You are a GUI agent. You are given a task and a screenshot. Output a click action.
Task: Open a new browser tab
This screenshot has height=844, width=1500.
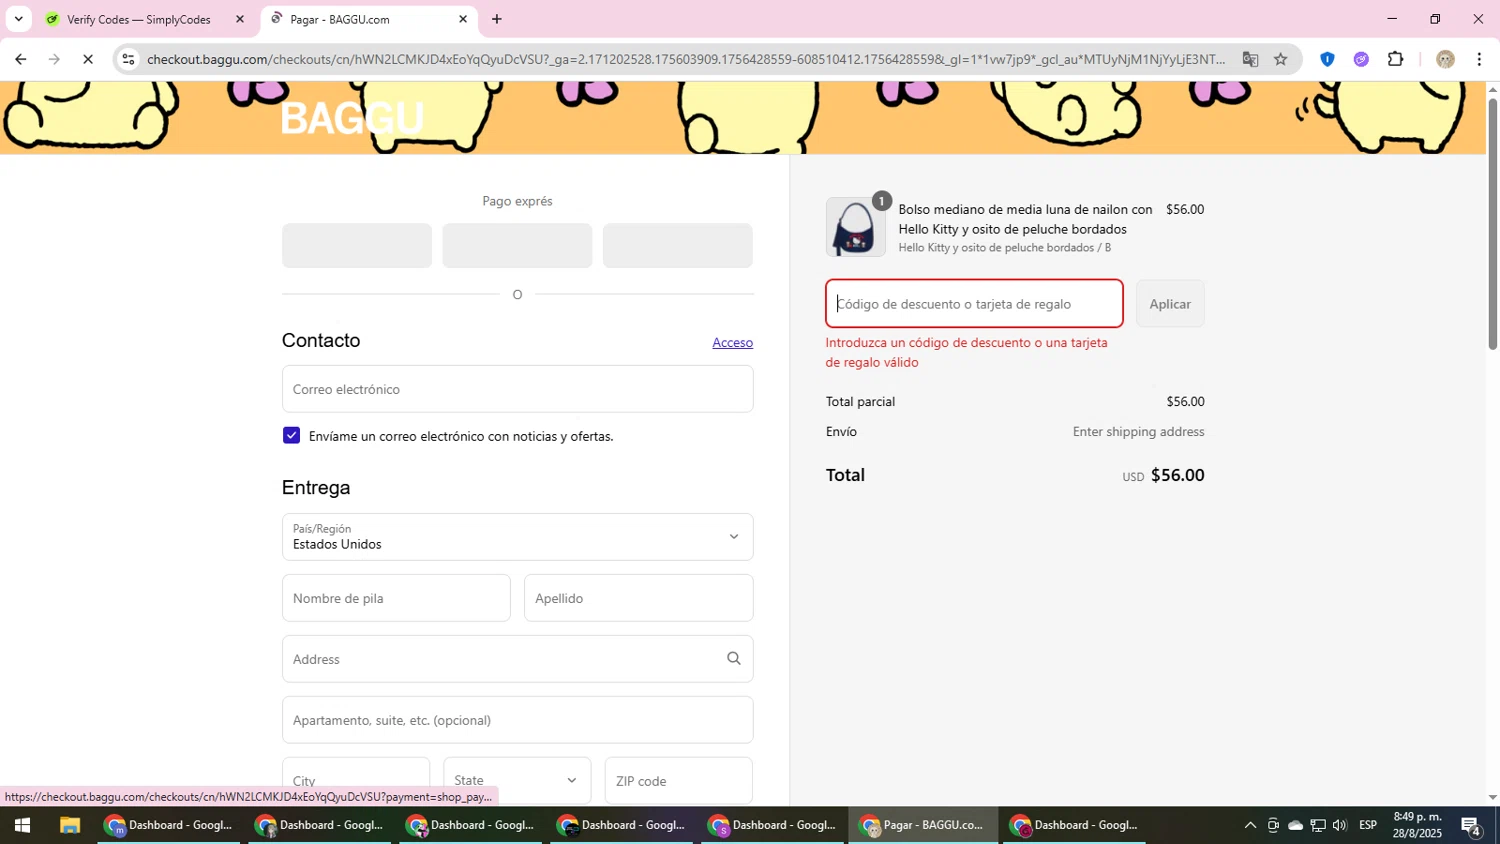497,19
